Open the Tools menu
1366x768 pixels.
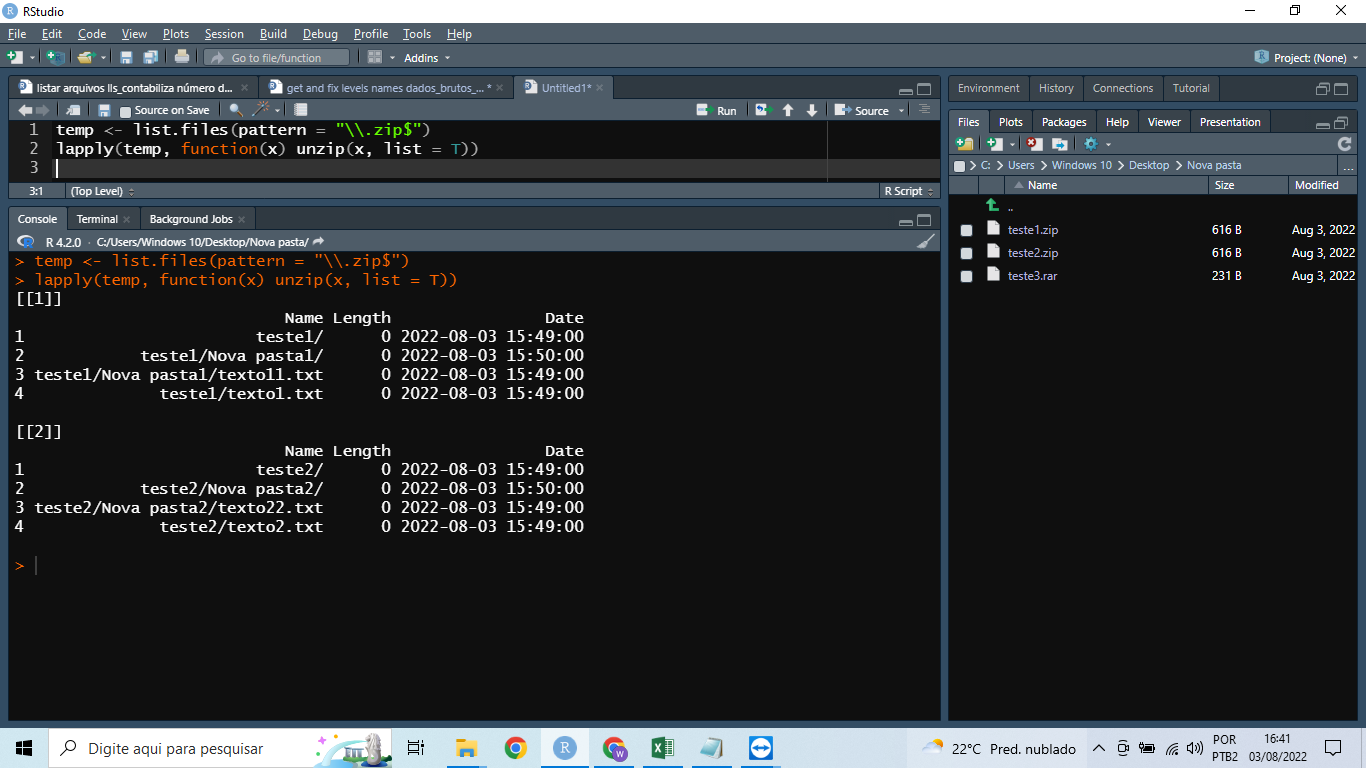[417, 34]
